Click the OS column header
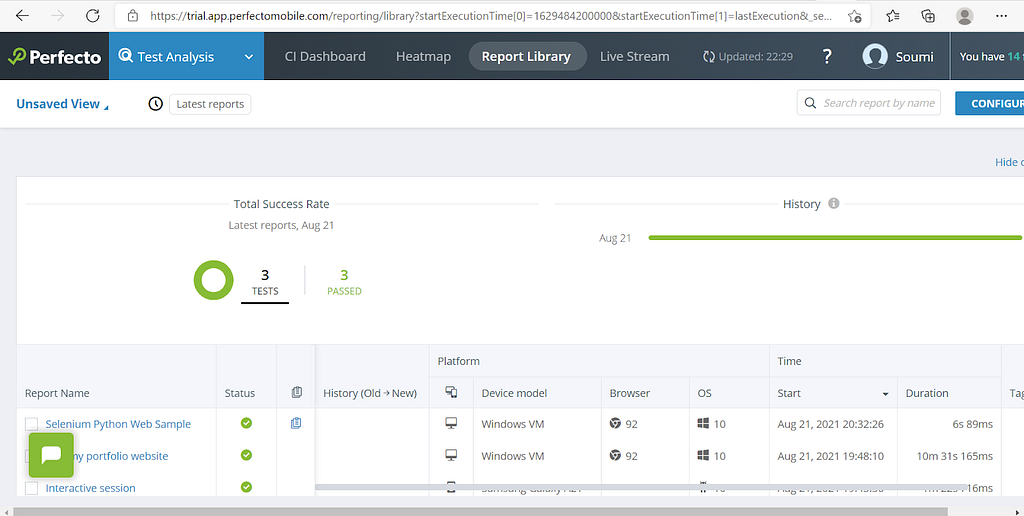 click(704, 393)
